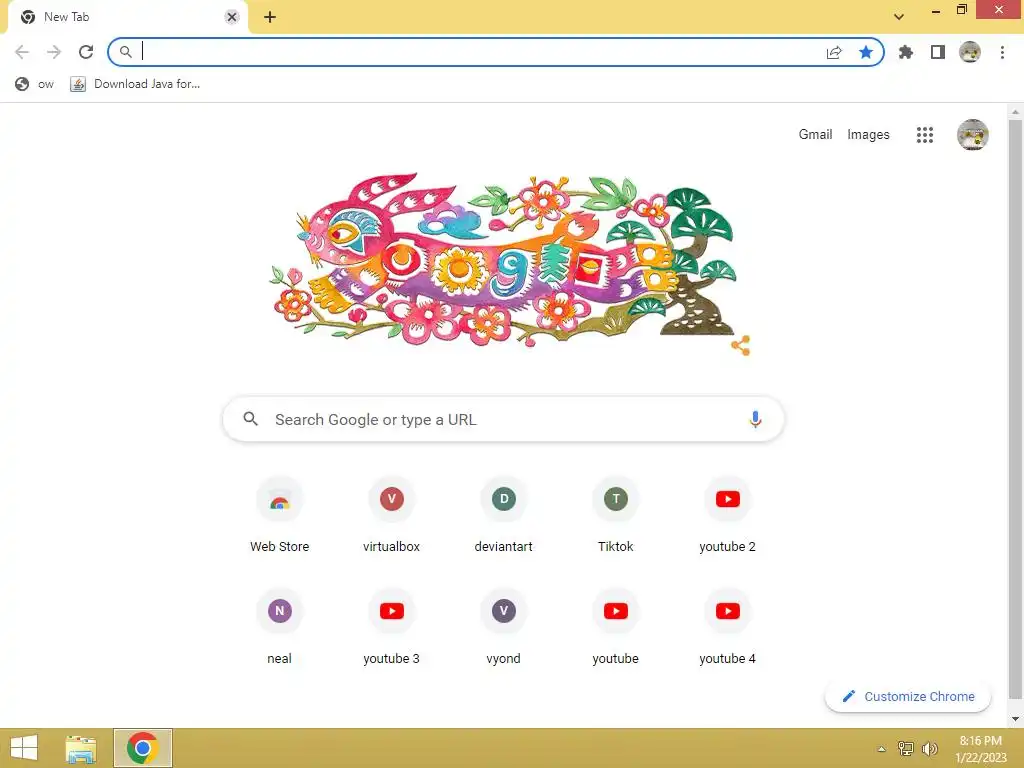The width and height of the screenshot is (1024, 768).
Task: Toggle the side panel icon
Action: [x=938, y=52]
